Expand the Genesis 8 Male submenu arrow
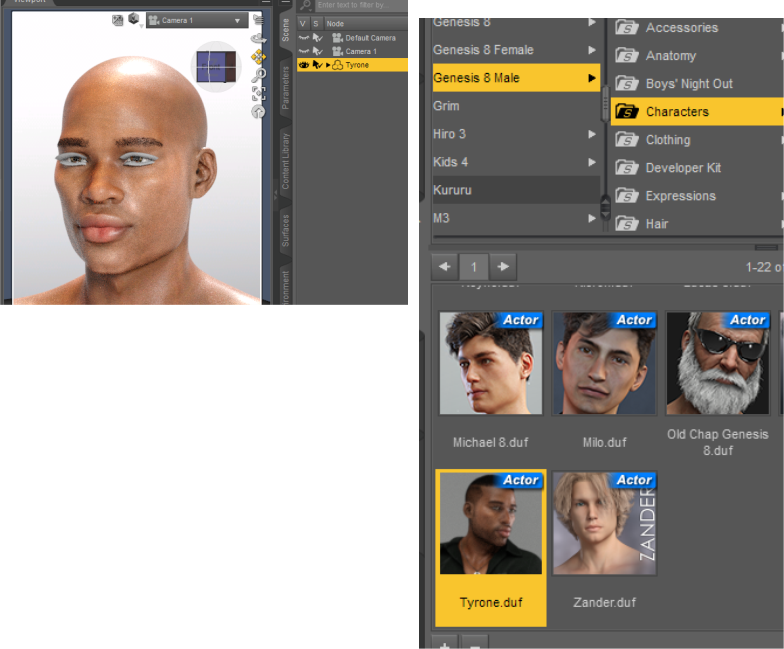 (592, 78)
